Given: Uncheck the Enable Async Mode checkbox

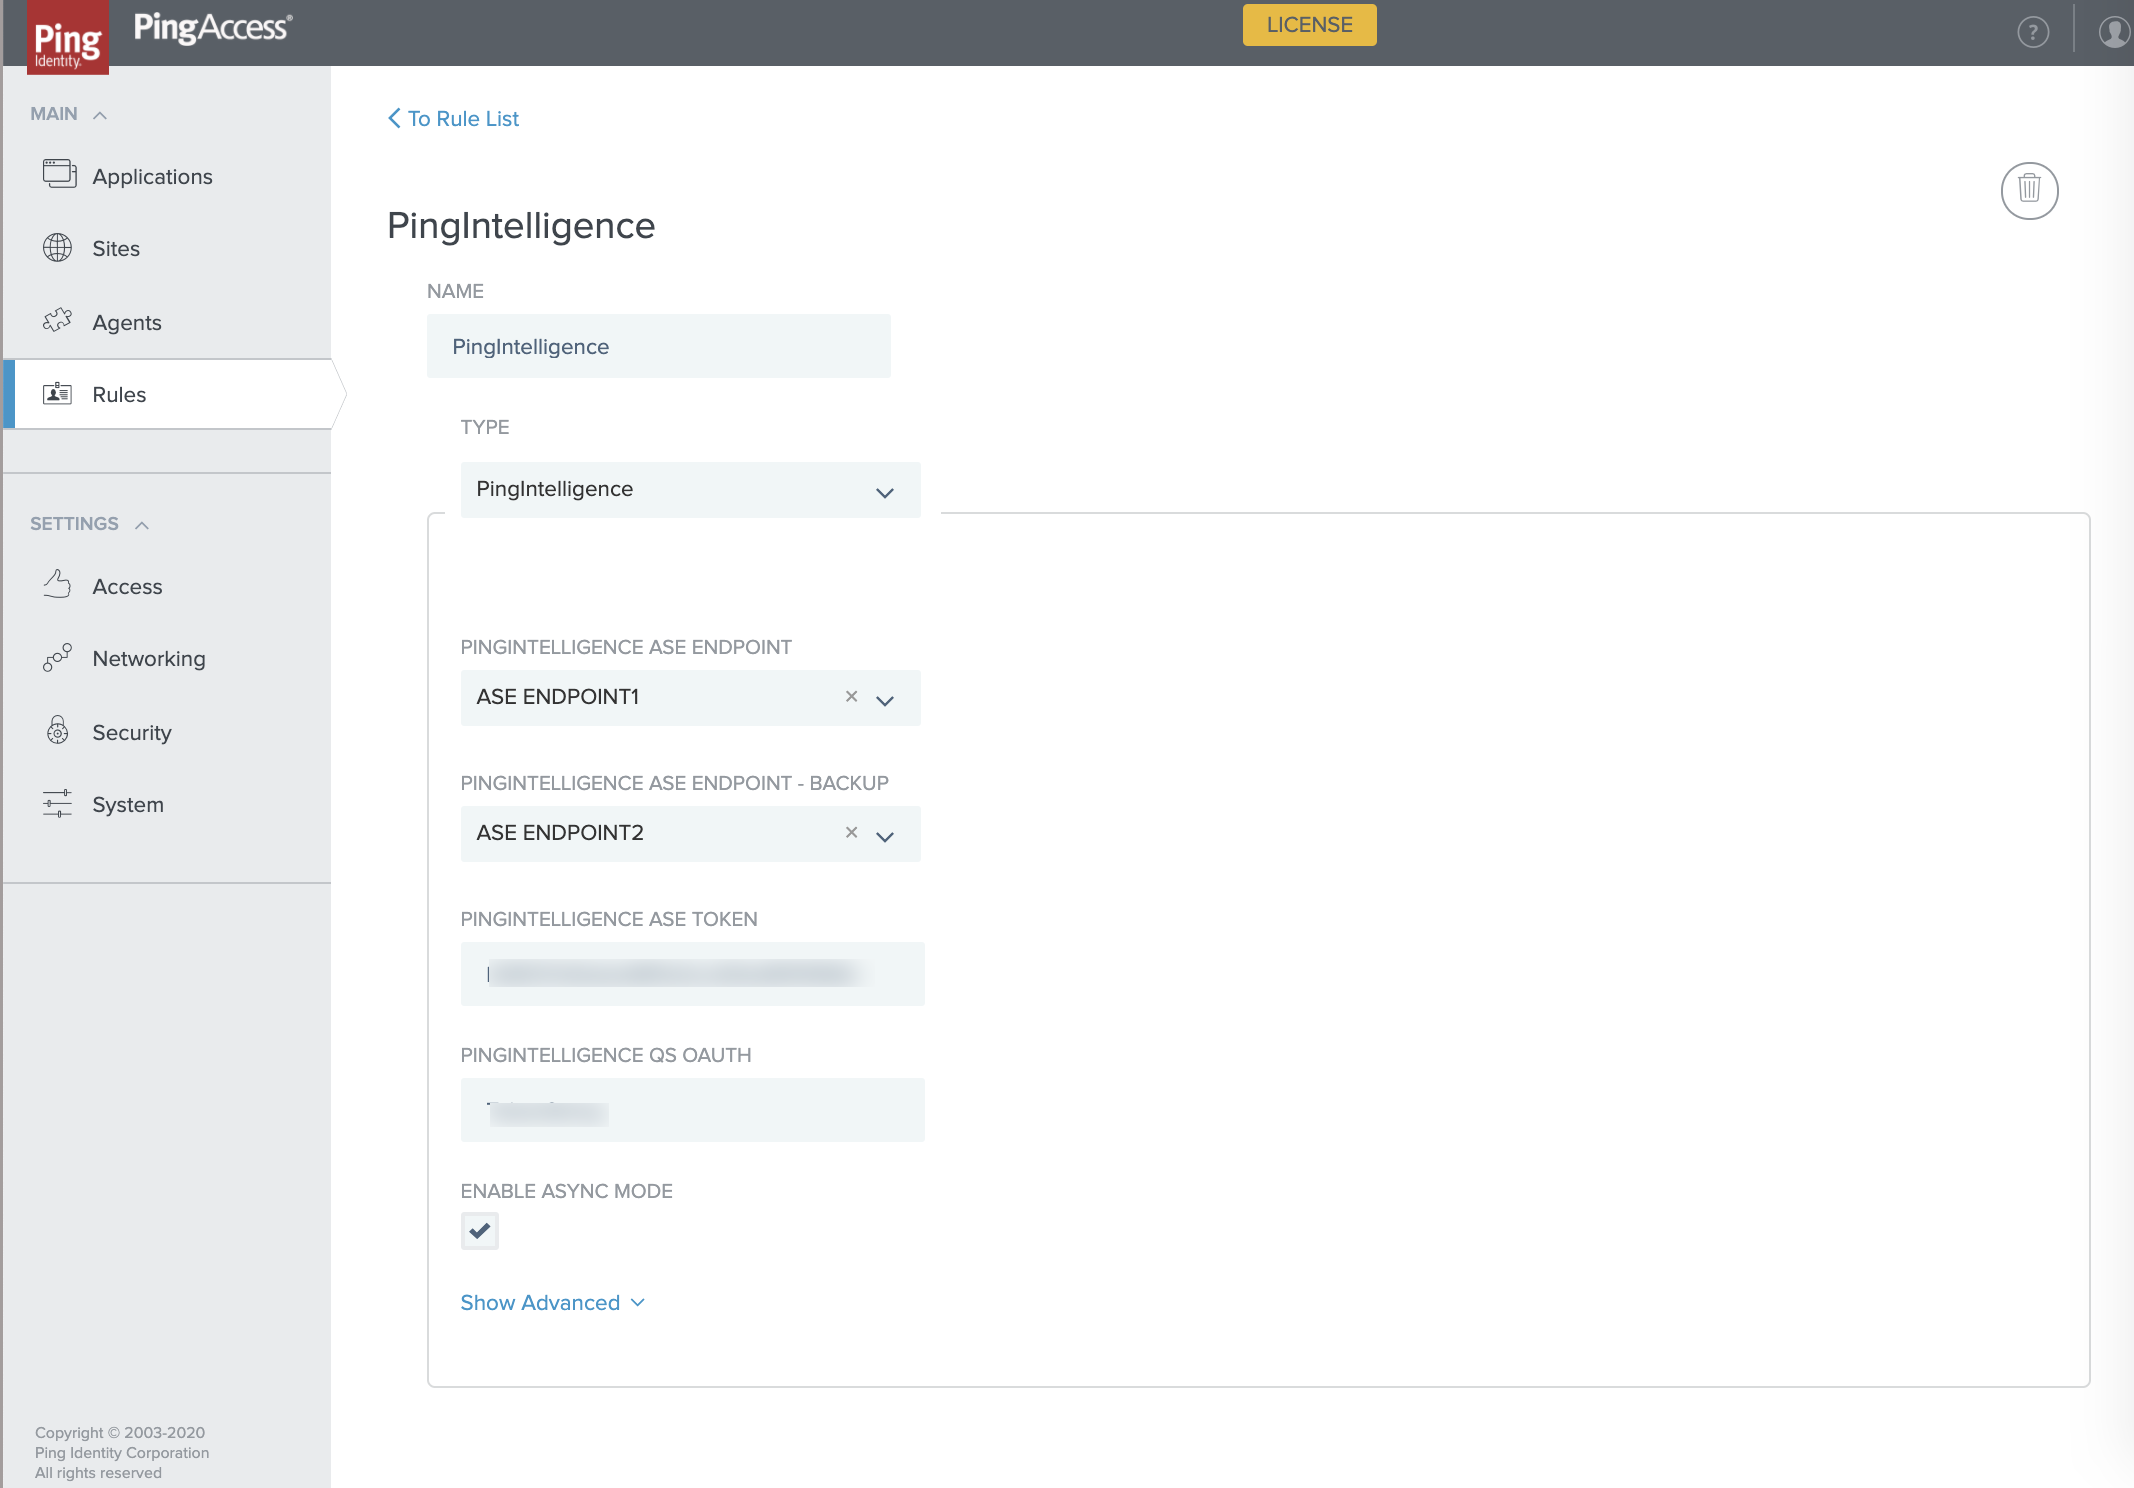Looking at the screenshot, I should 479,1230.
